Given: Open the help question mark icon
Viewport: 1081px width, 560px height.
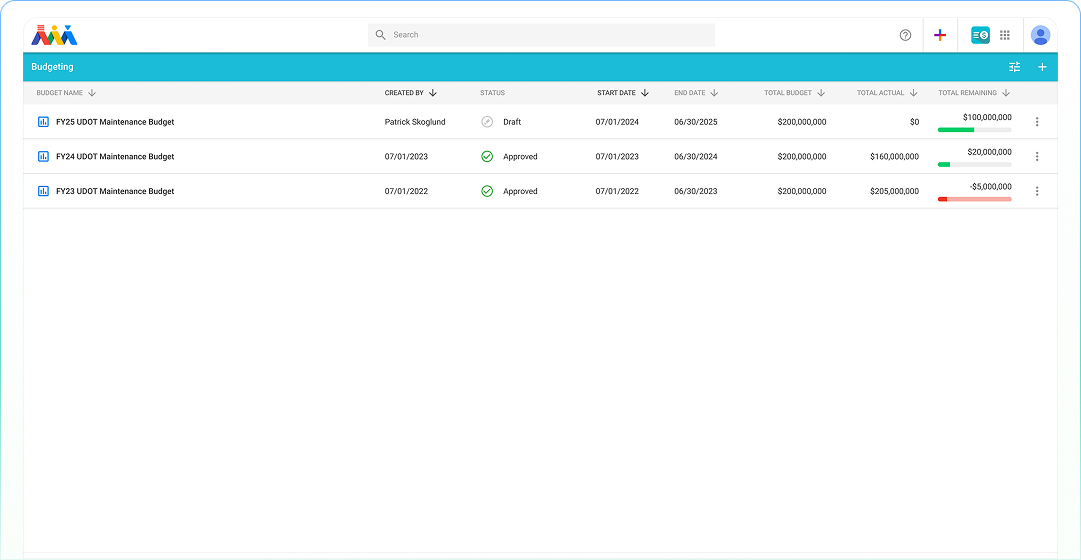Looking at the screenshot, I should [x=905, y=35].
